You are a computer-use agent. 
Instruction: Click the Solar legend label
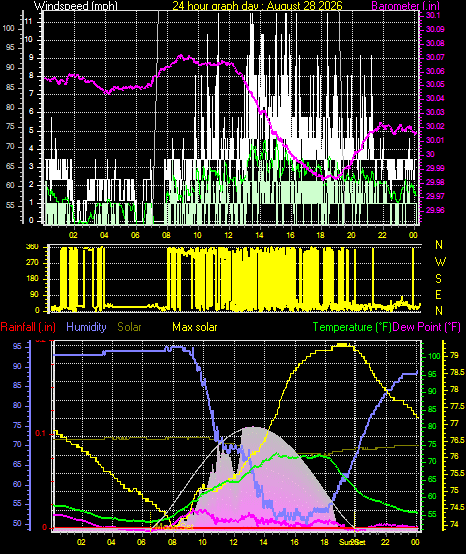[x=129, y=327]
